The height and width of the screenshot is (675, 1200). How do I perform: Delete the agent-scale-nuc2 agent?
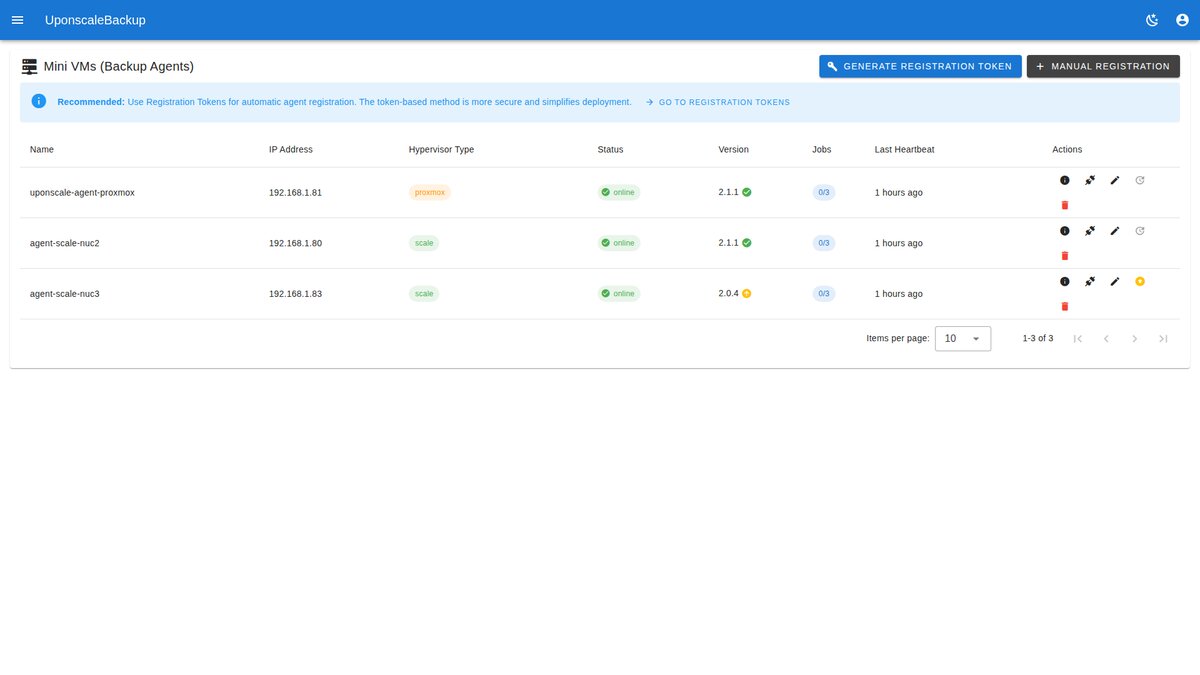pyautogui.click(x=1064, y=256)
